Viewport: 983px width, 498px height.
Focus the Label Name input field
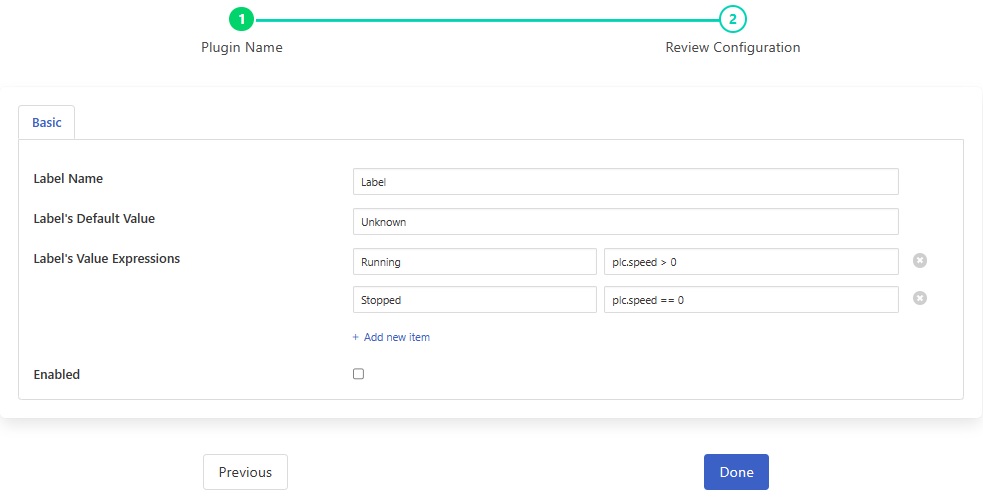pyautogui.click(x=625, y=182)
